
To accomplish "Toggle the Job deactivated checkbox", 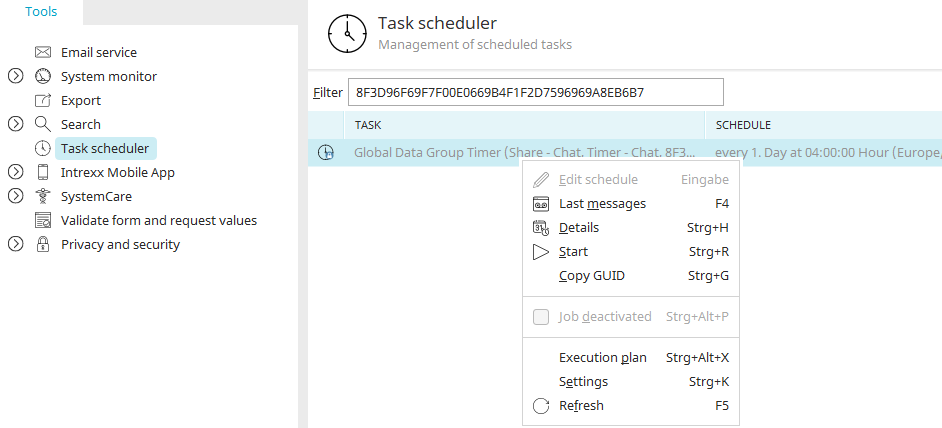I will (541, 317).
